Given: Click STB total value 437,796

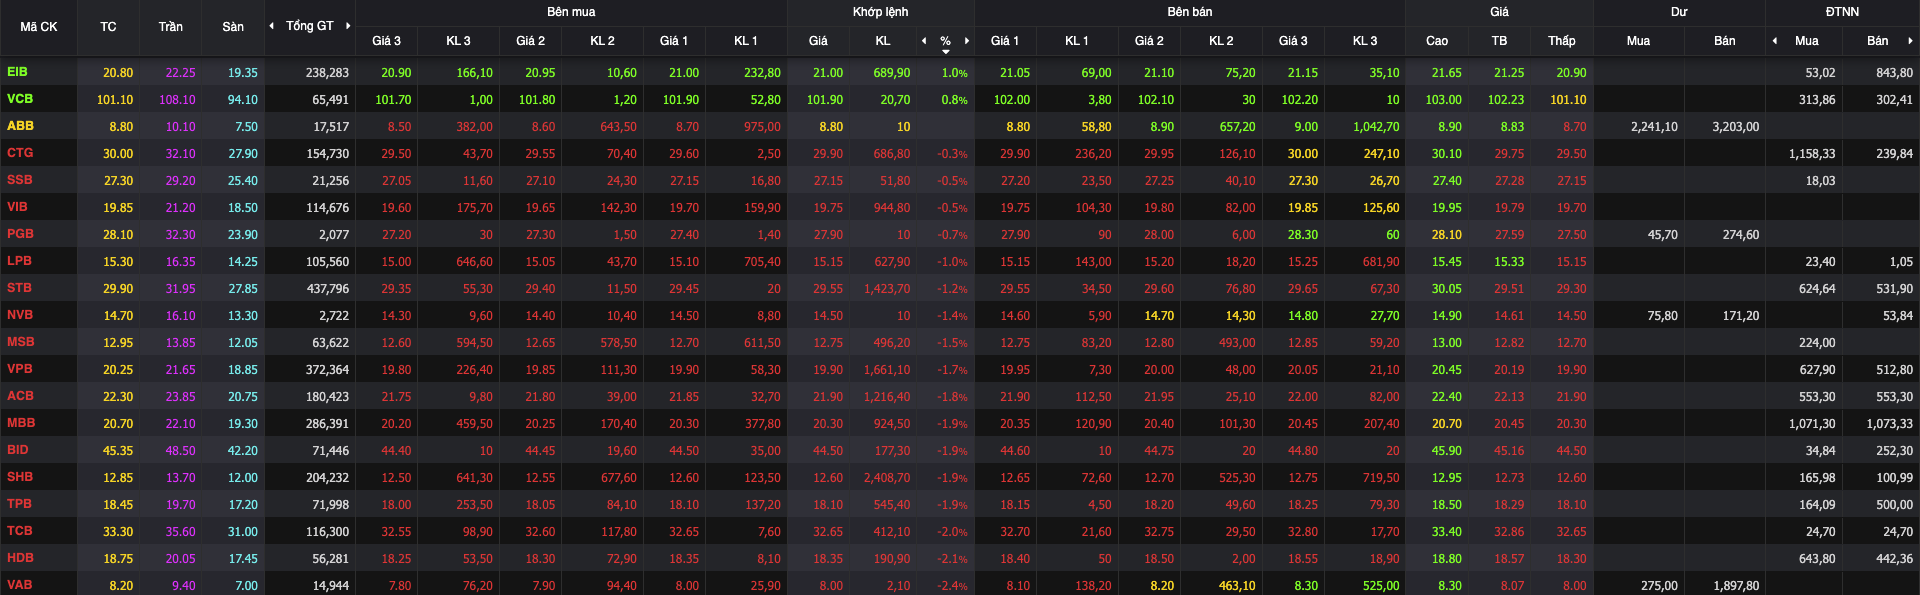Looking at the screenshot, I should point(327,289).
